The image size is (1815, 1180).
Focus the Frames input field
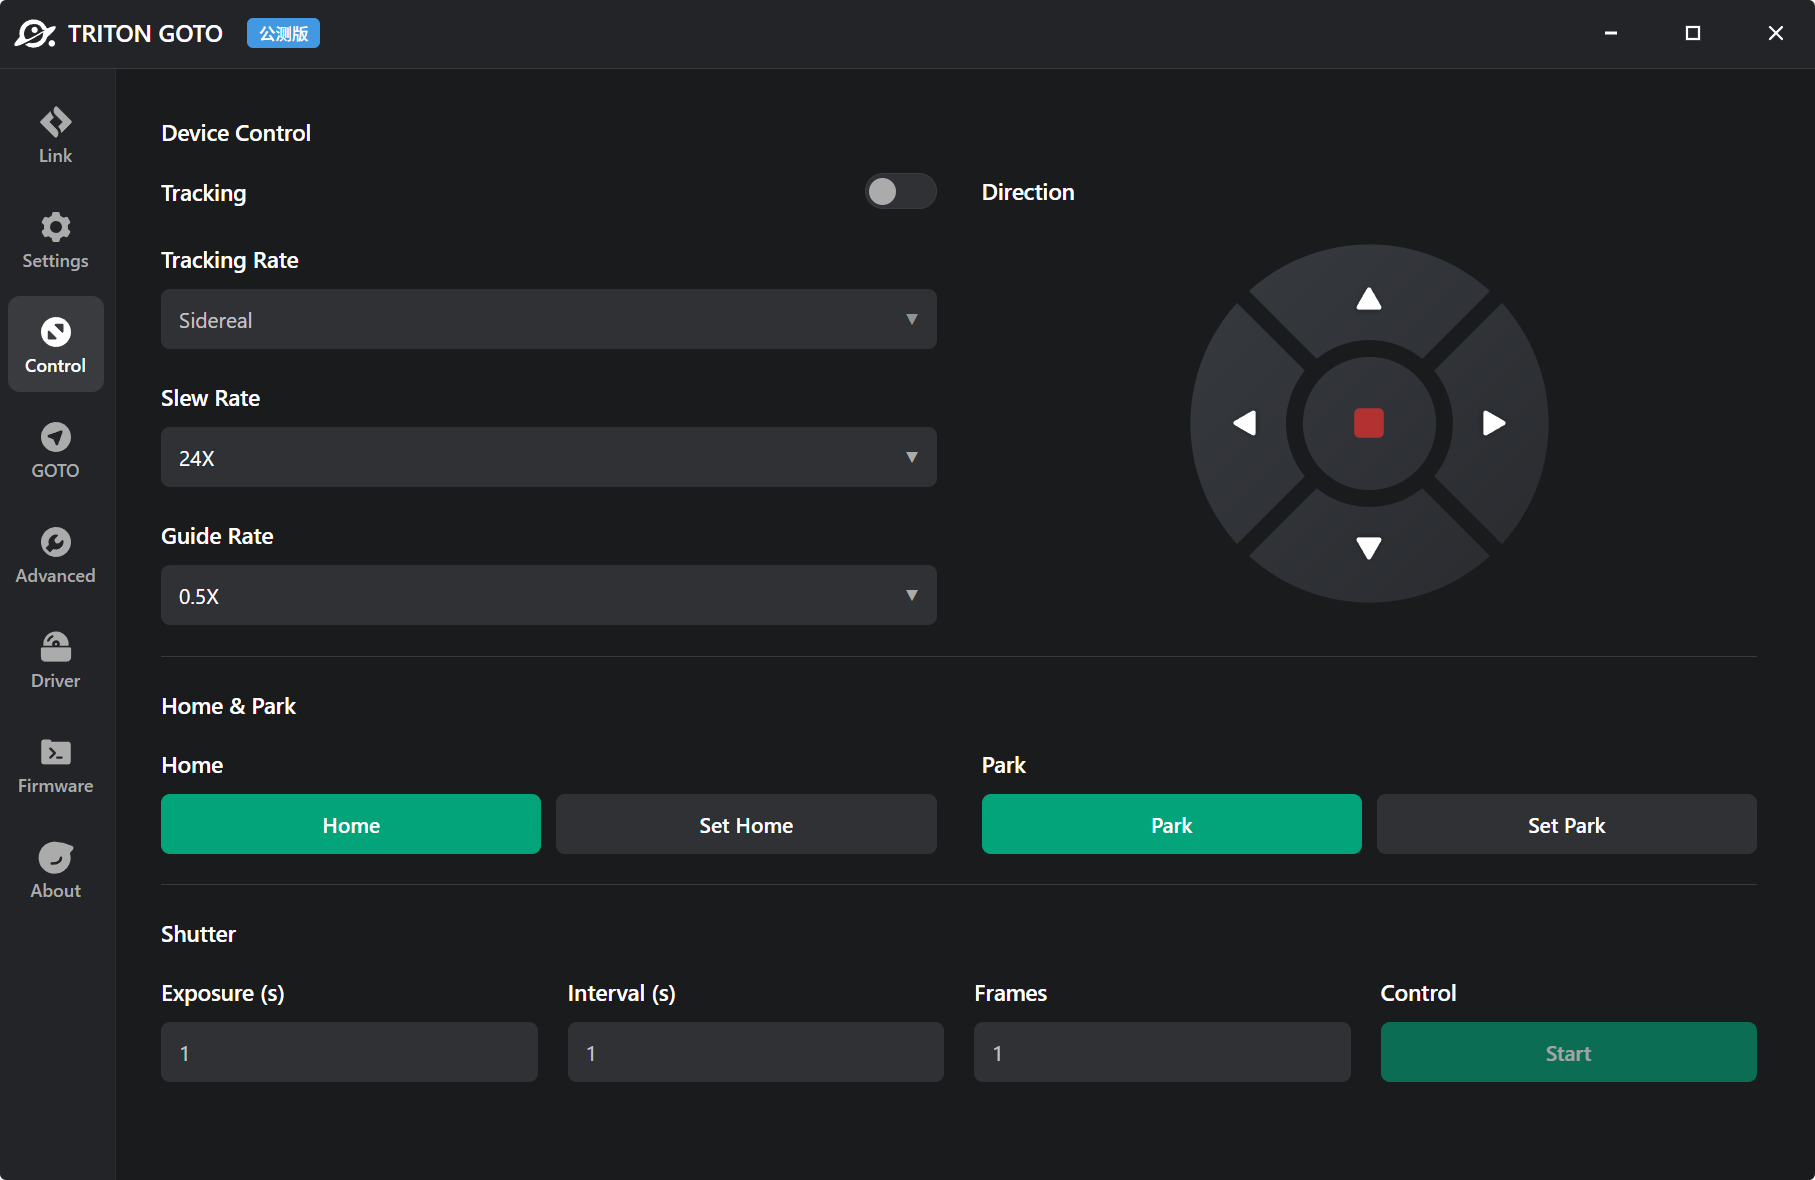point(1161,1053)
